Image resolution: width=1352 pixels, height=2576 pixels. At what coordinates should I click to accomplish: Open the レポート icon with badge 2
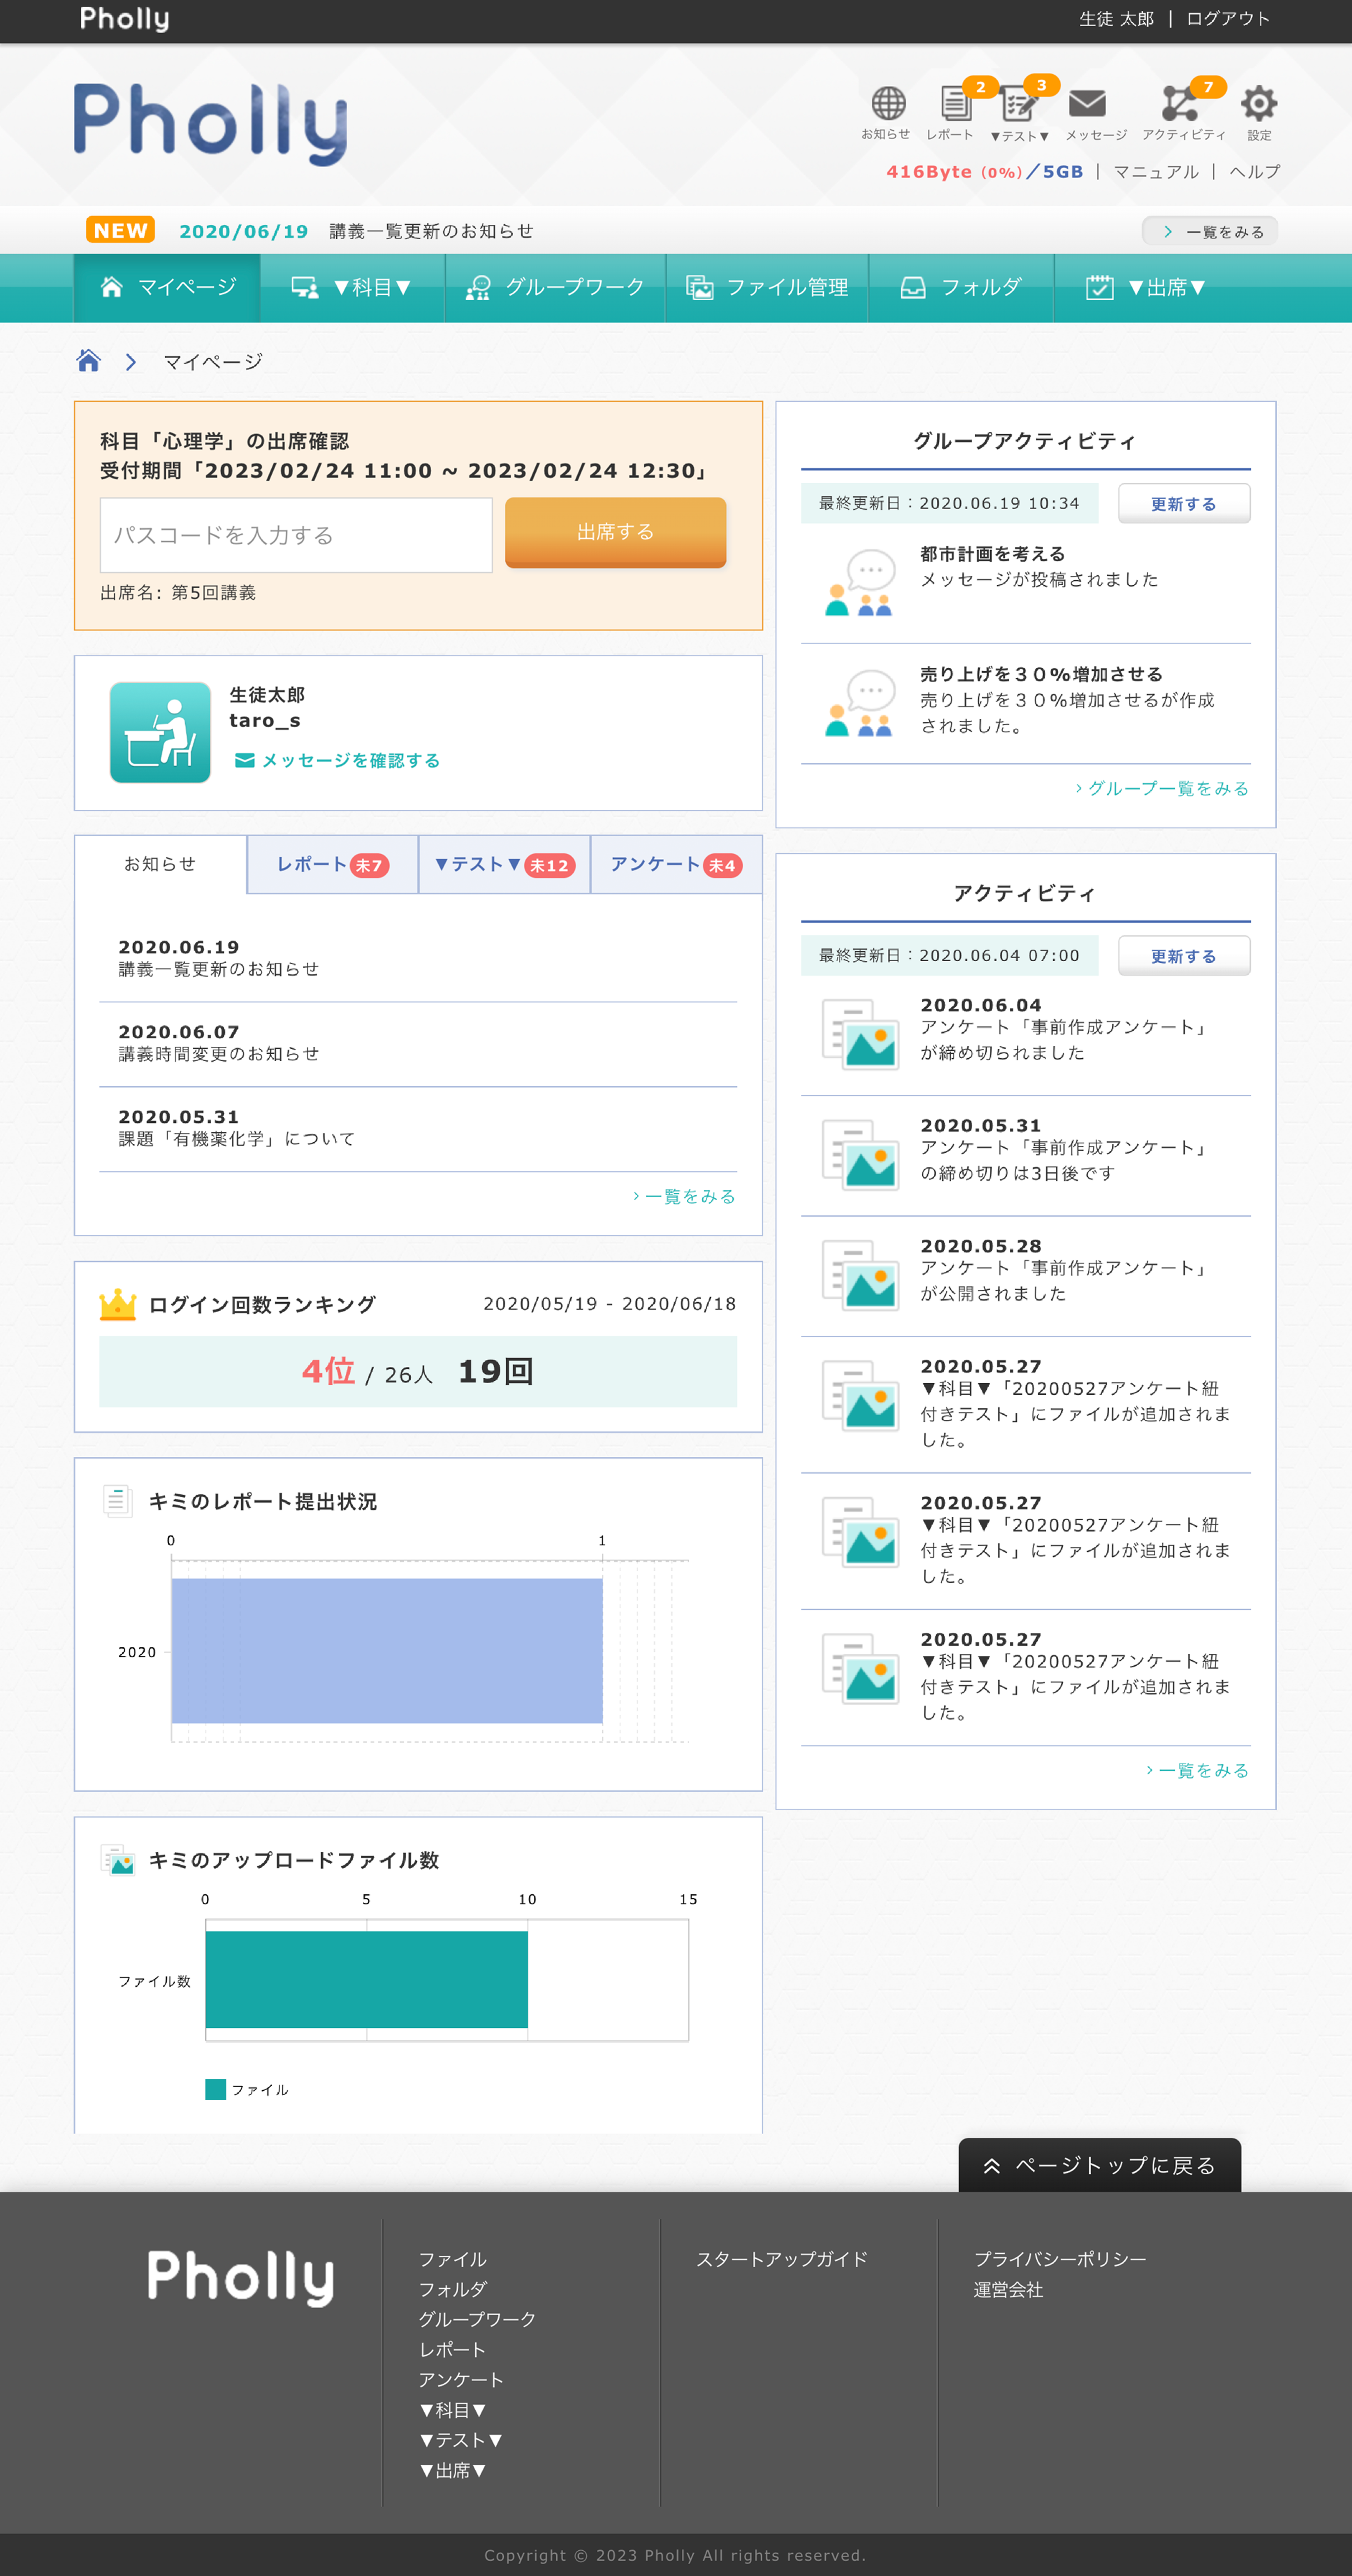click(955, 103)
